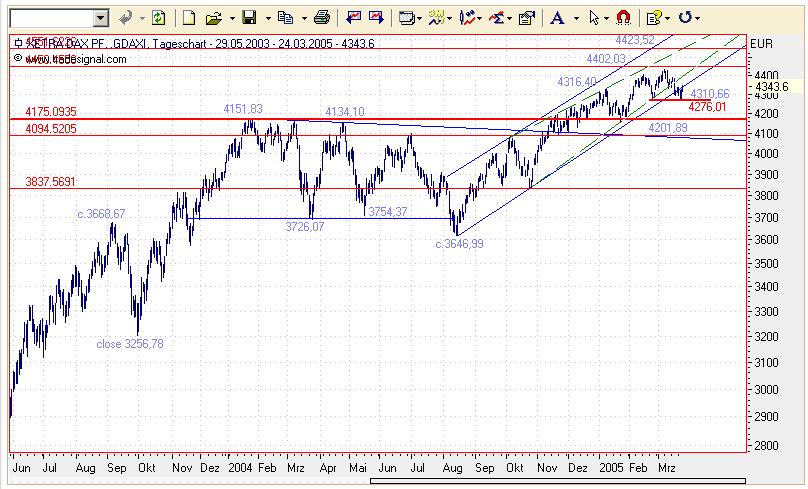The width and height of the screenshot is (808, 489).
Task: Open the symbol combo box dropdown arrow
Action: 101,19
